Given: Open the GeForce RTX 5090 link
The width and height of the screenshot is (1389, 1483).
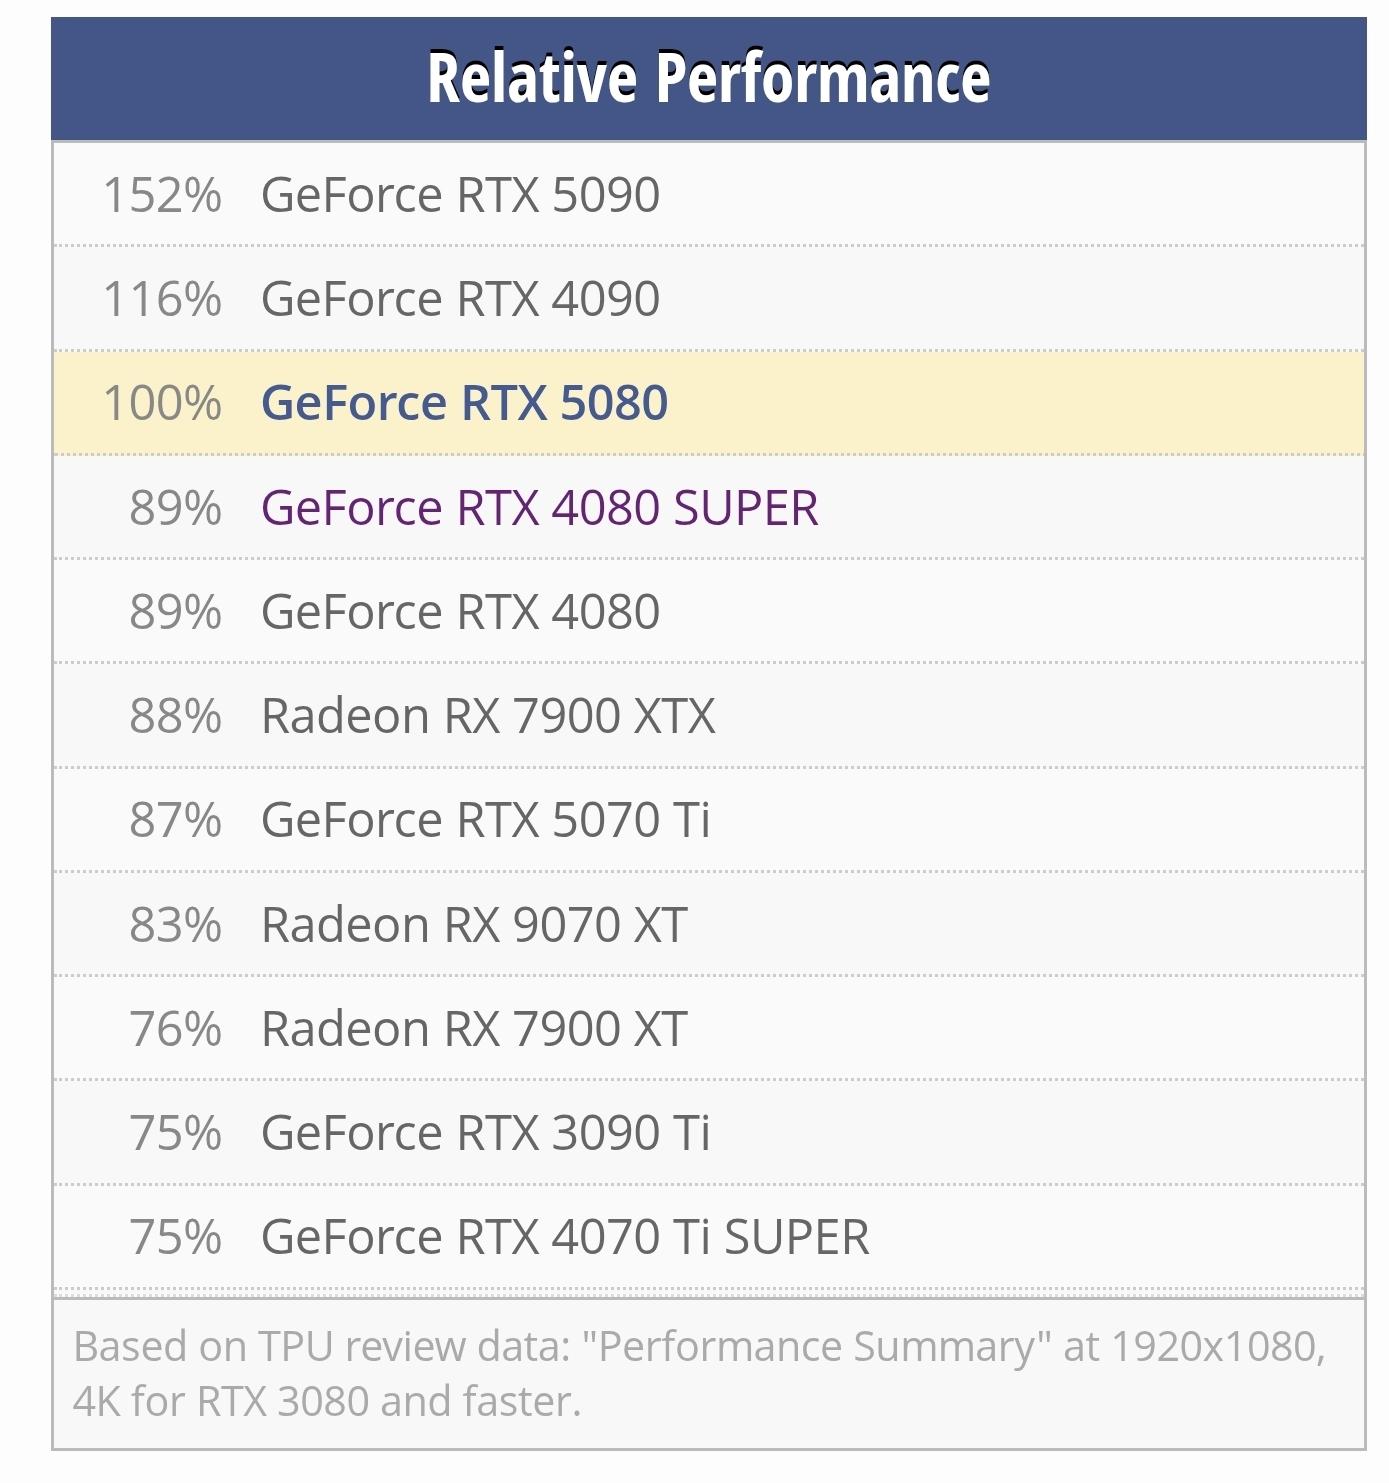Looking at the screenshot, I should pyautogui.click(x=460, y=195).
